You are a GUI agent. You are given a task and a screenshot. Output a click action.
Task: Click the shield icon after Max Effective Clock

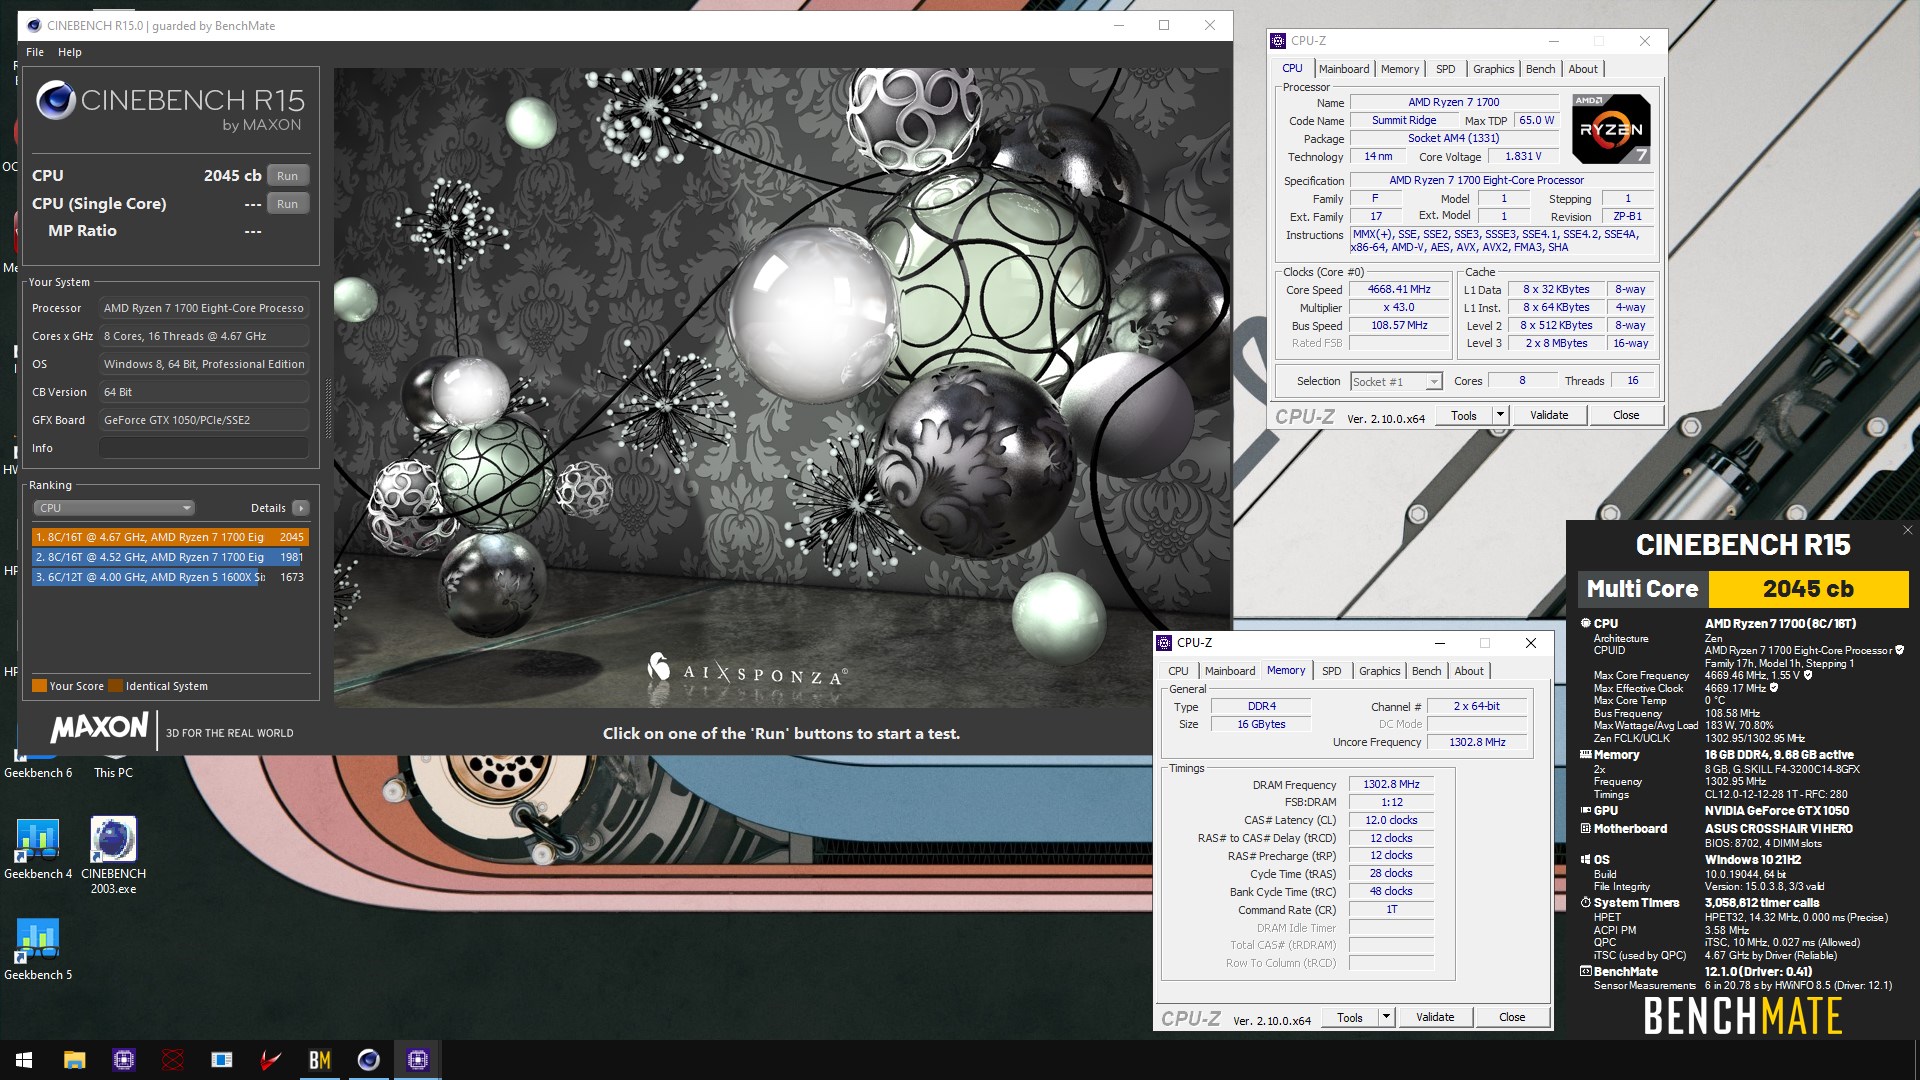tap(1774, 688)
